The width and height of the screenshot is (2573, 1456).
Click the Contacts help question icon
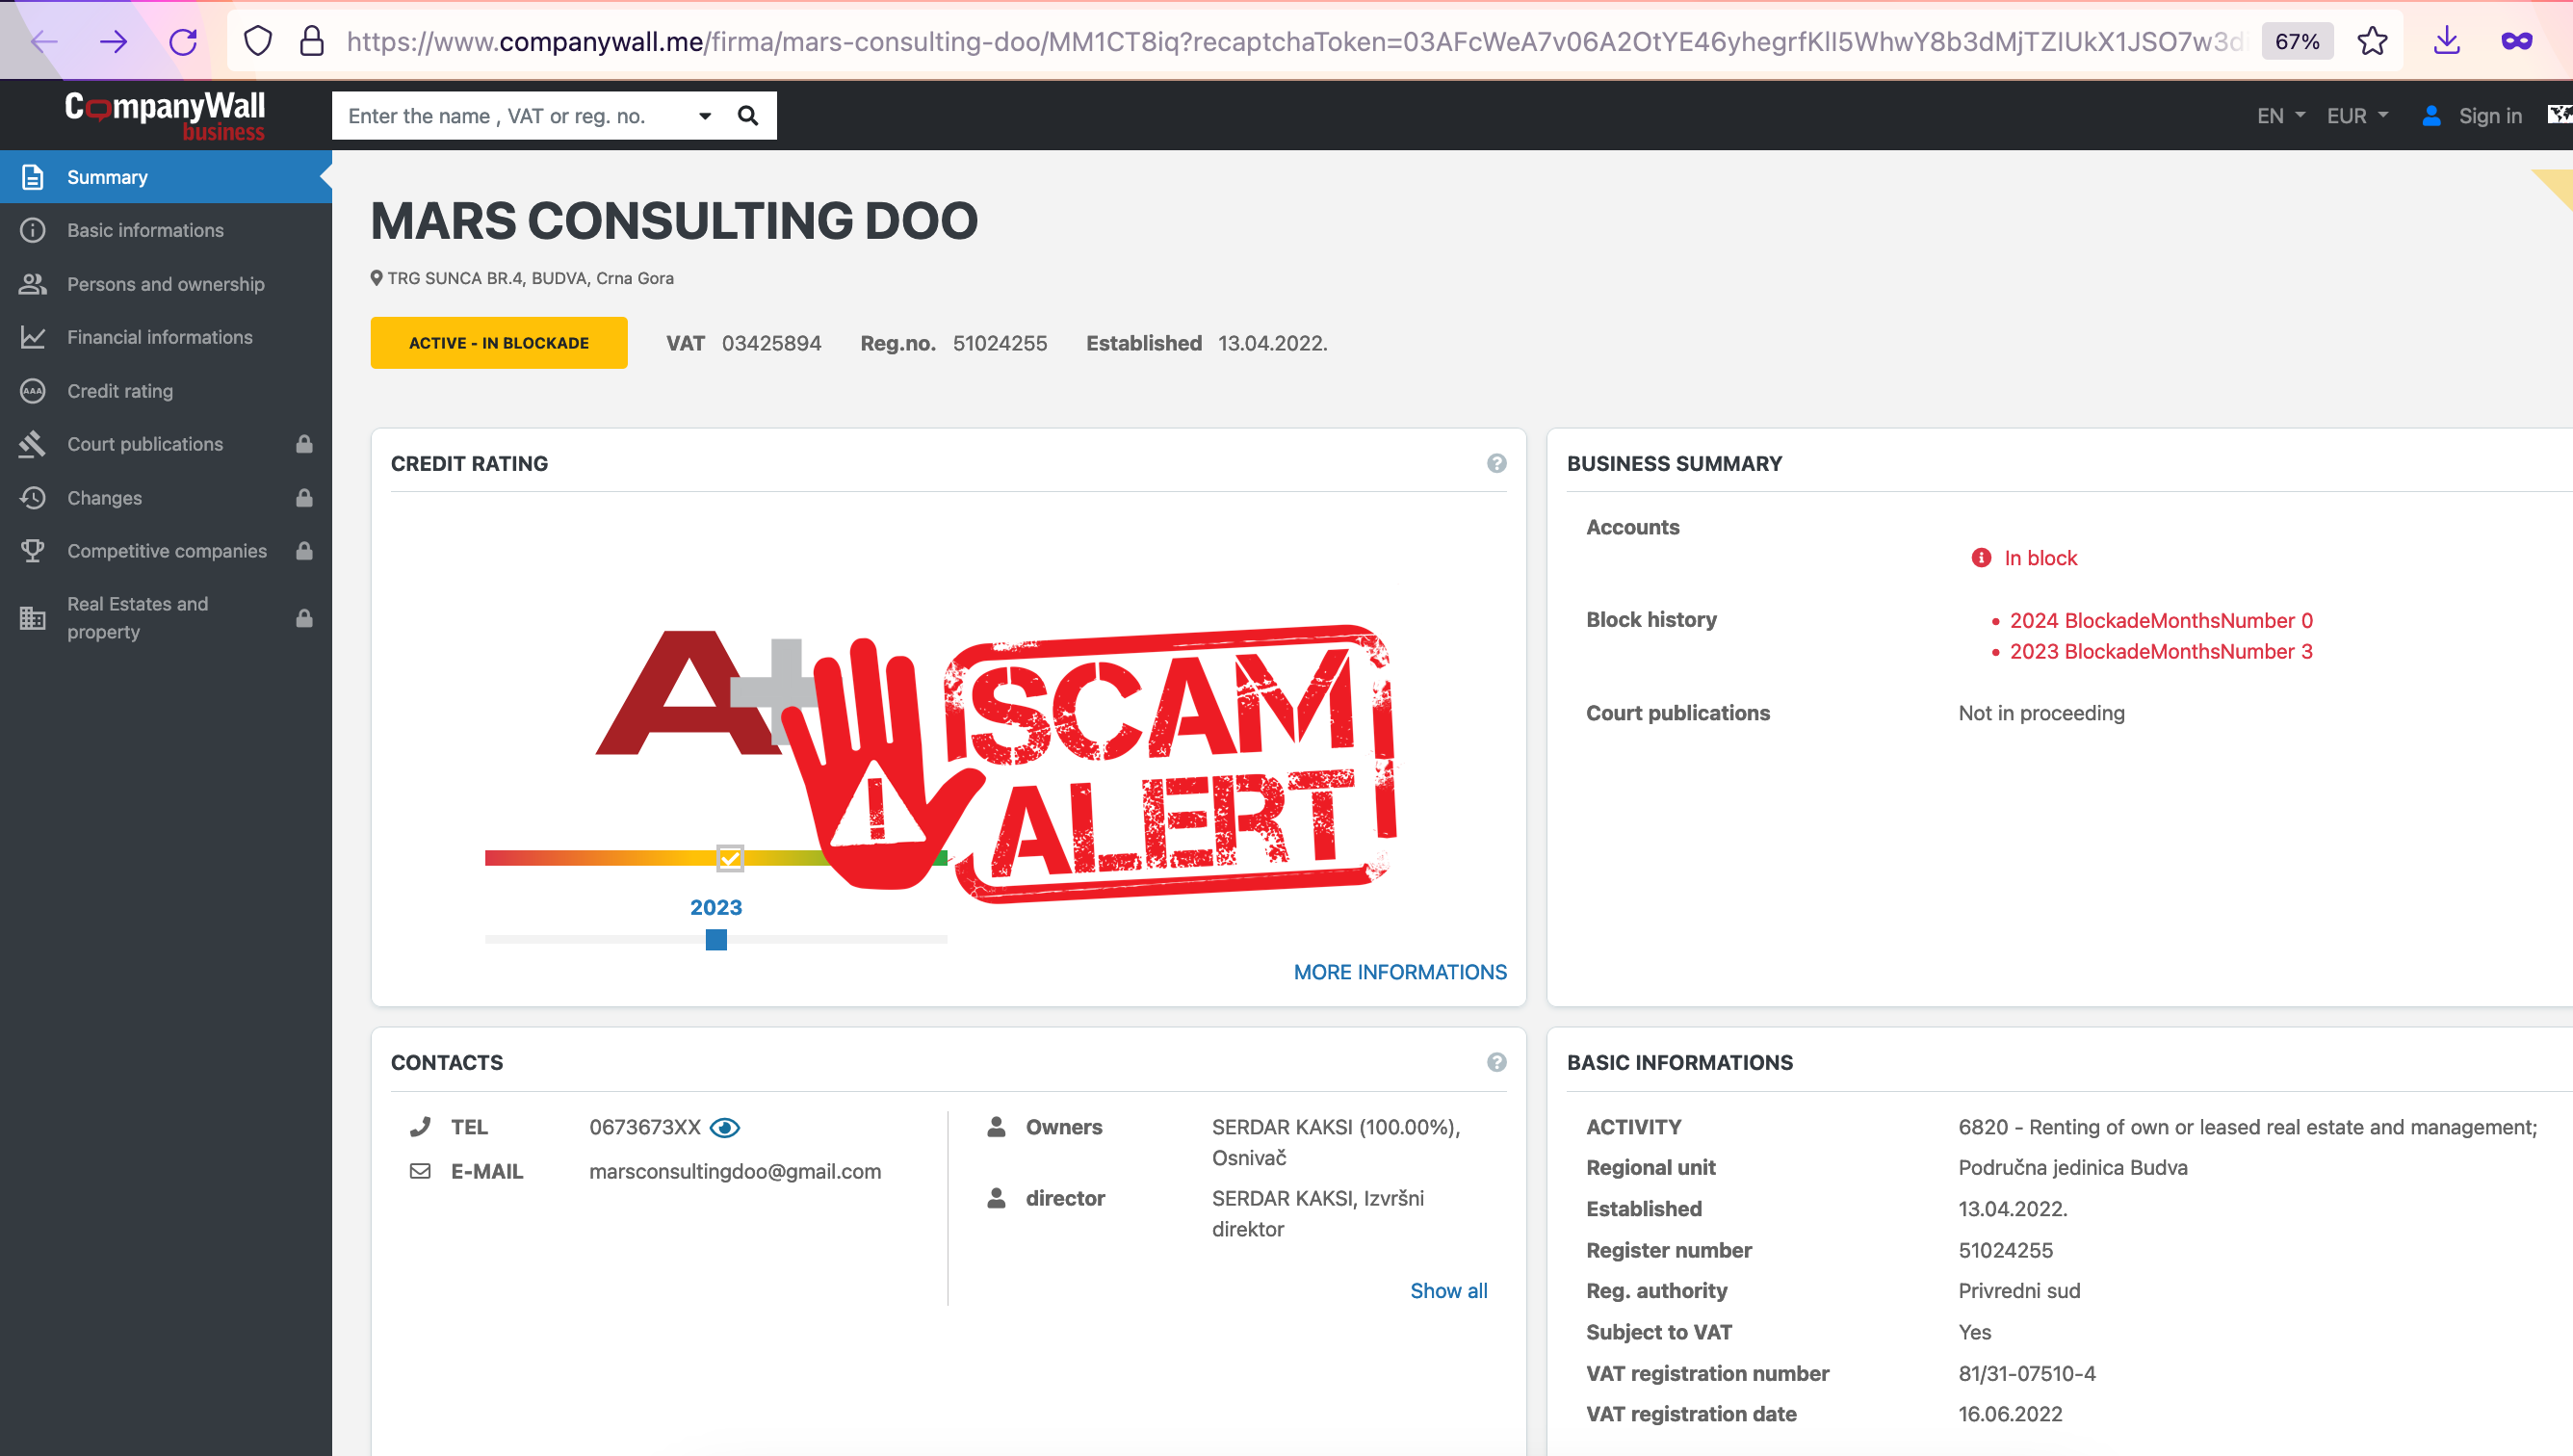[x=1496, y=1062]
